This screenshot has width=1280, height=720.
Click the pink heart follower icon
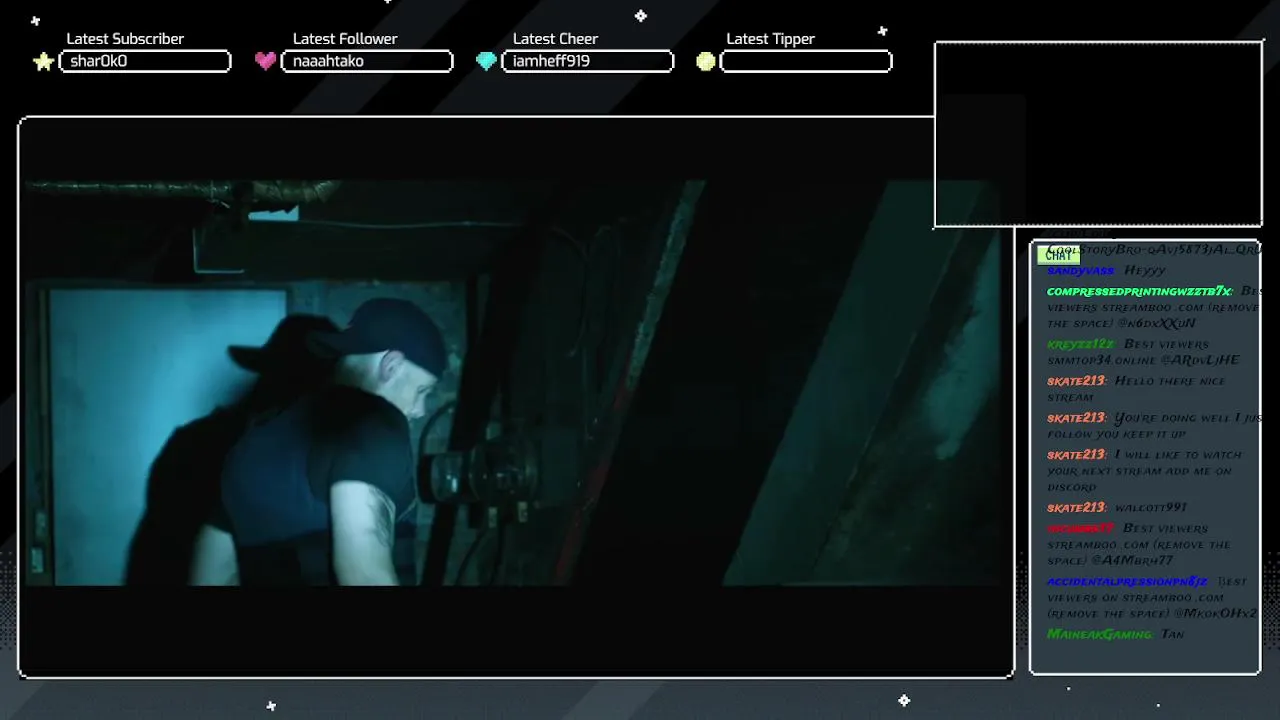tap(265, 61)
